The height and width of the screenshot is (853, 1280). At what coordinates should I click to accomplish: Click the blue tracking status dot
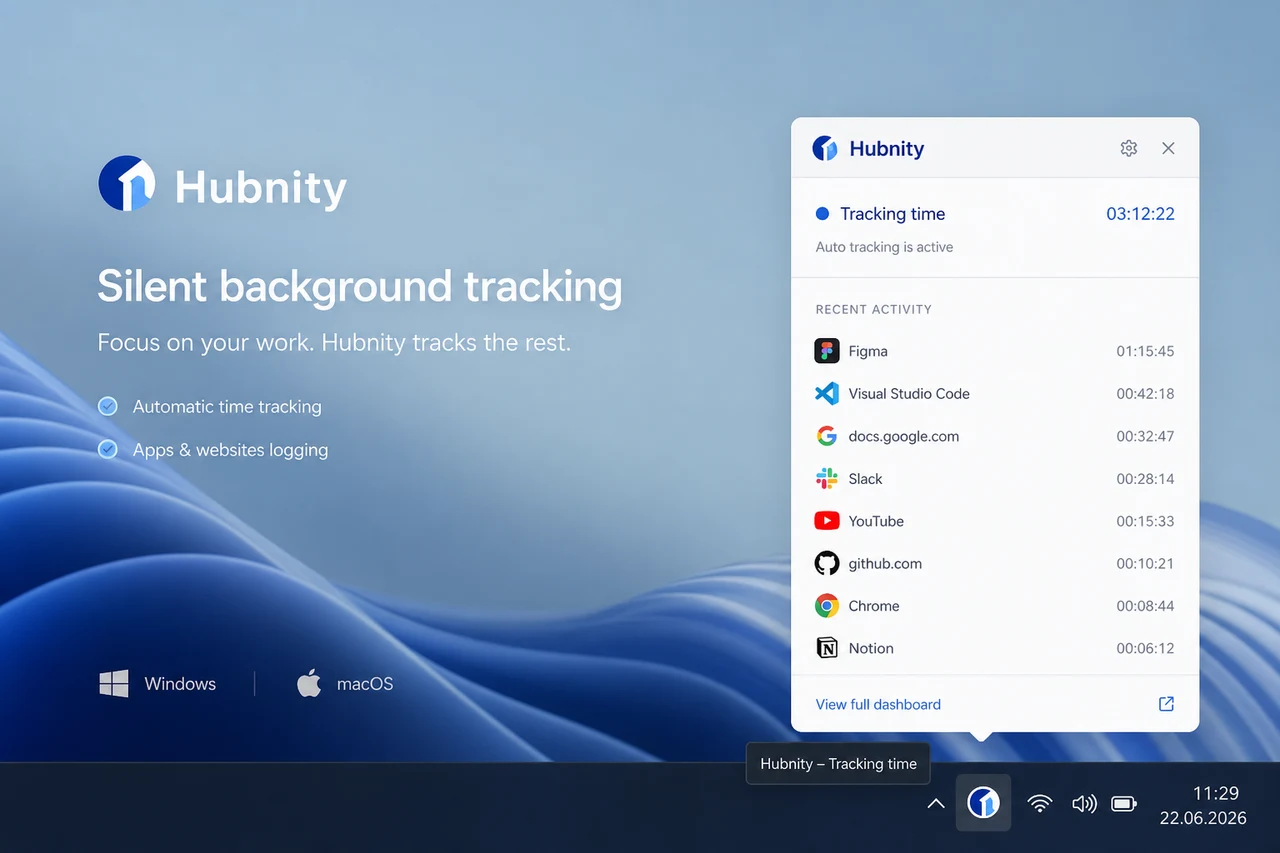pos(823,213)
